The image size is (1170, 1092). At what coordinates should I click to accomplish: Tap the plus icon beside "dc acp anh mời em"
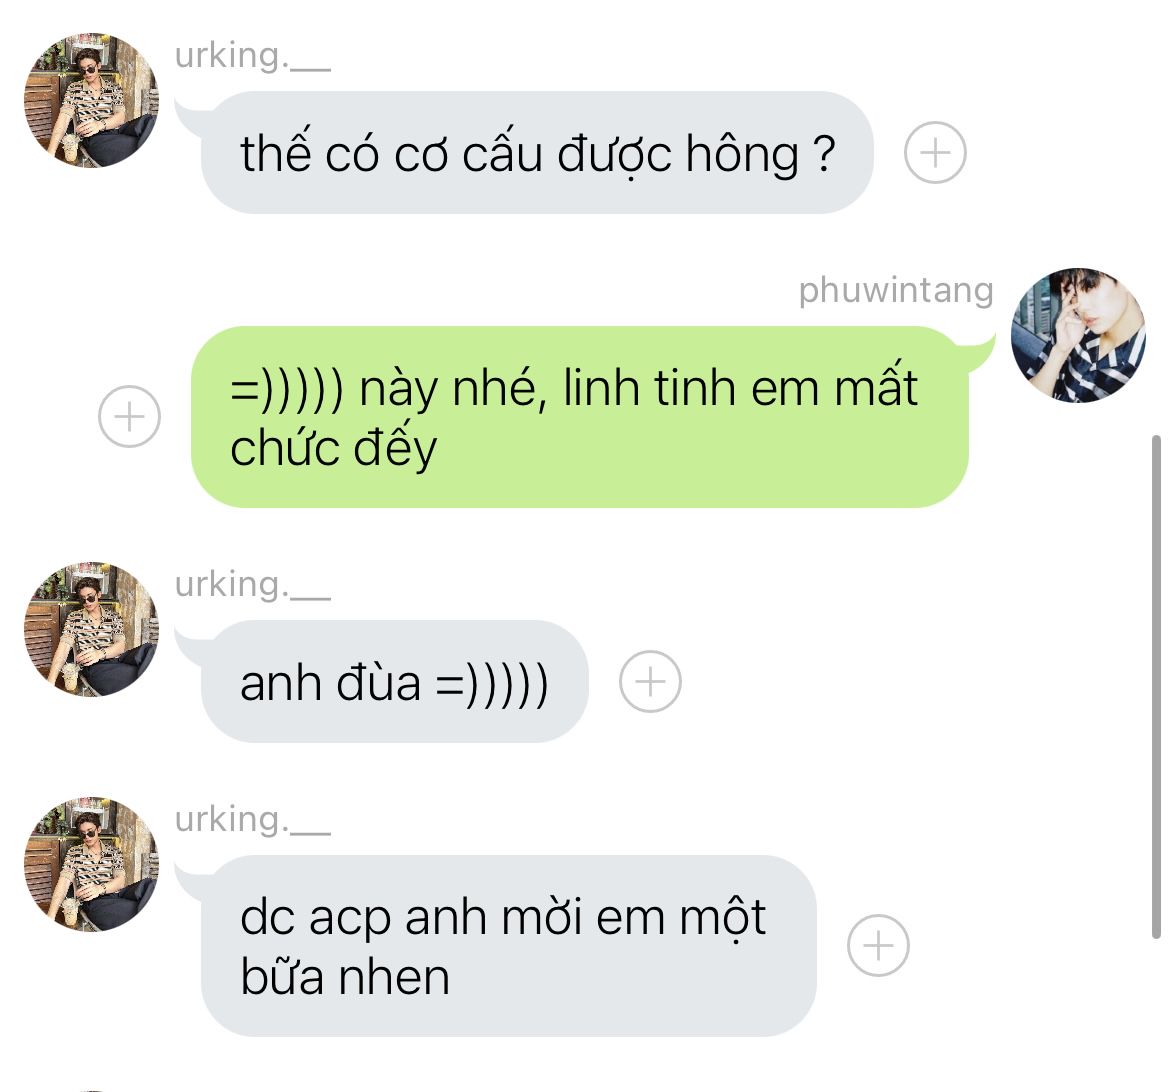click(x=878, y=946)
